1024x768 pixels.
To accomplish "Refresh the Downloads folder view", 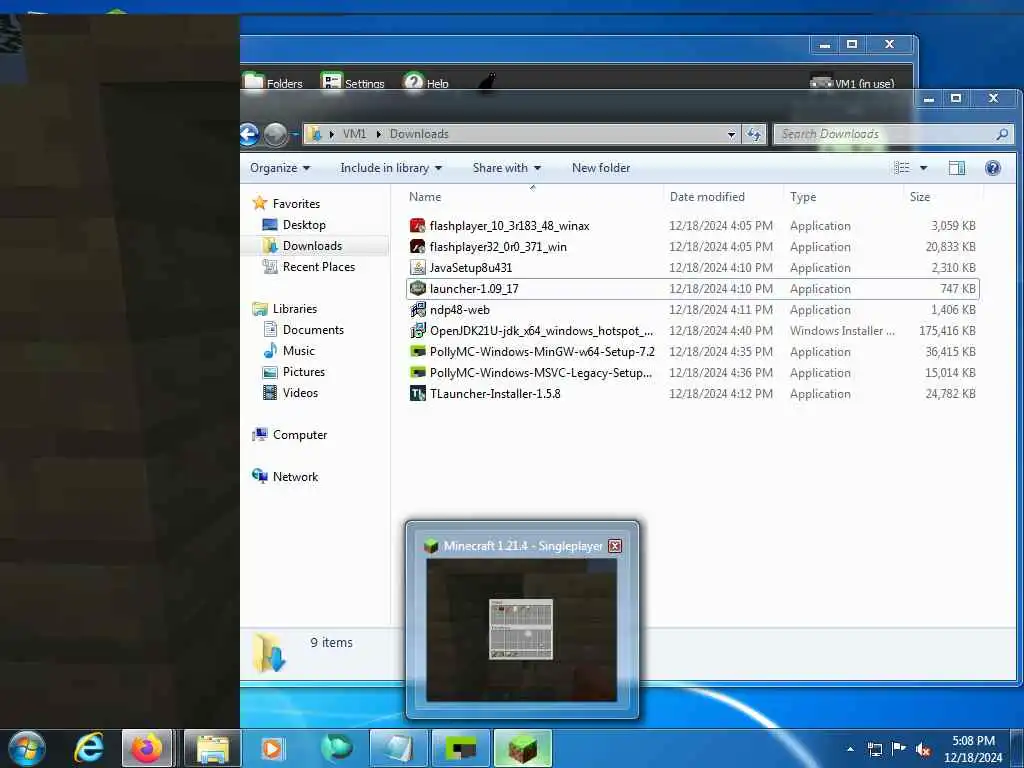I will tap(754, 134).
